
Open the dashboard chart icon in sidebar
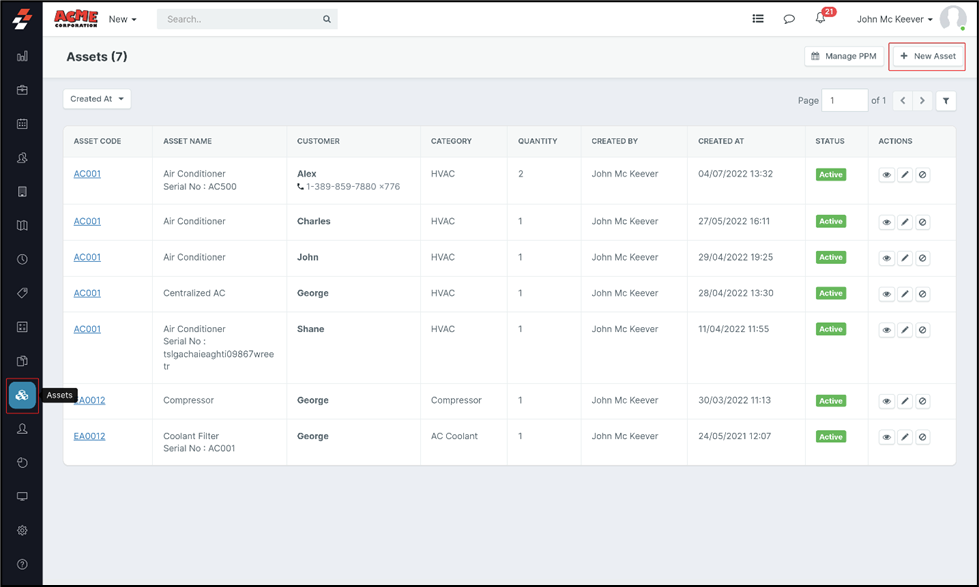(x=22, y=56)
